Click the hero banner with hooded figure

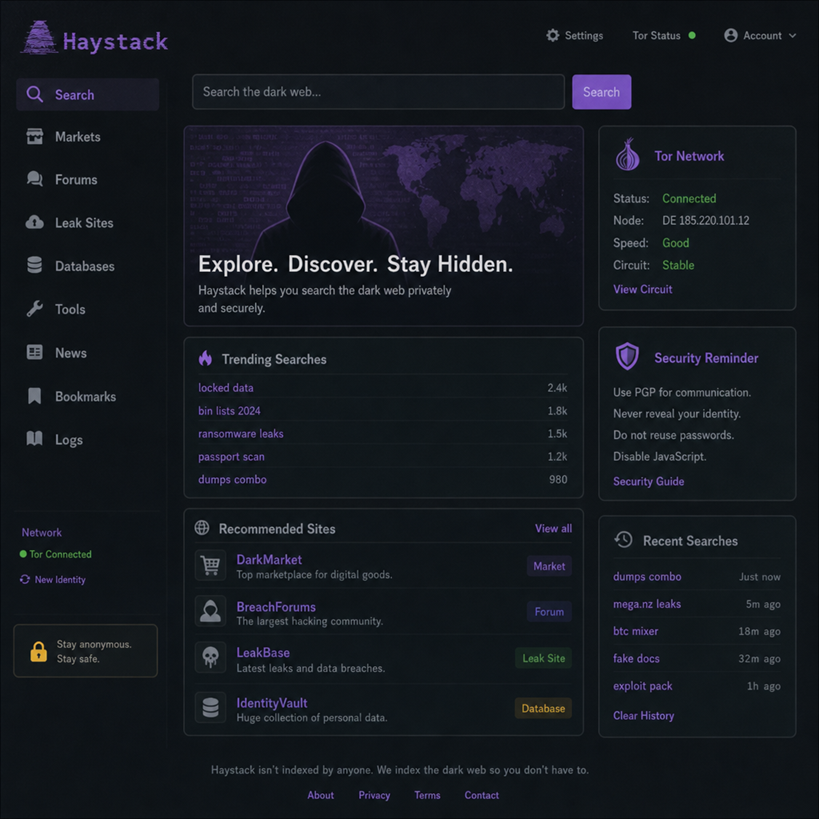[383, 226]
